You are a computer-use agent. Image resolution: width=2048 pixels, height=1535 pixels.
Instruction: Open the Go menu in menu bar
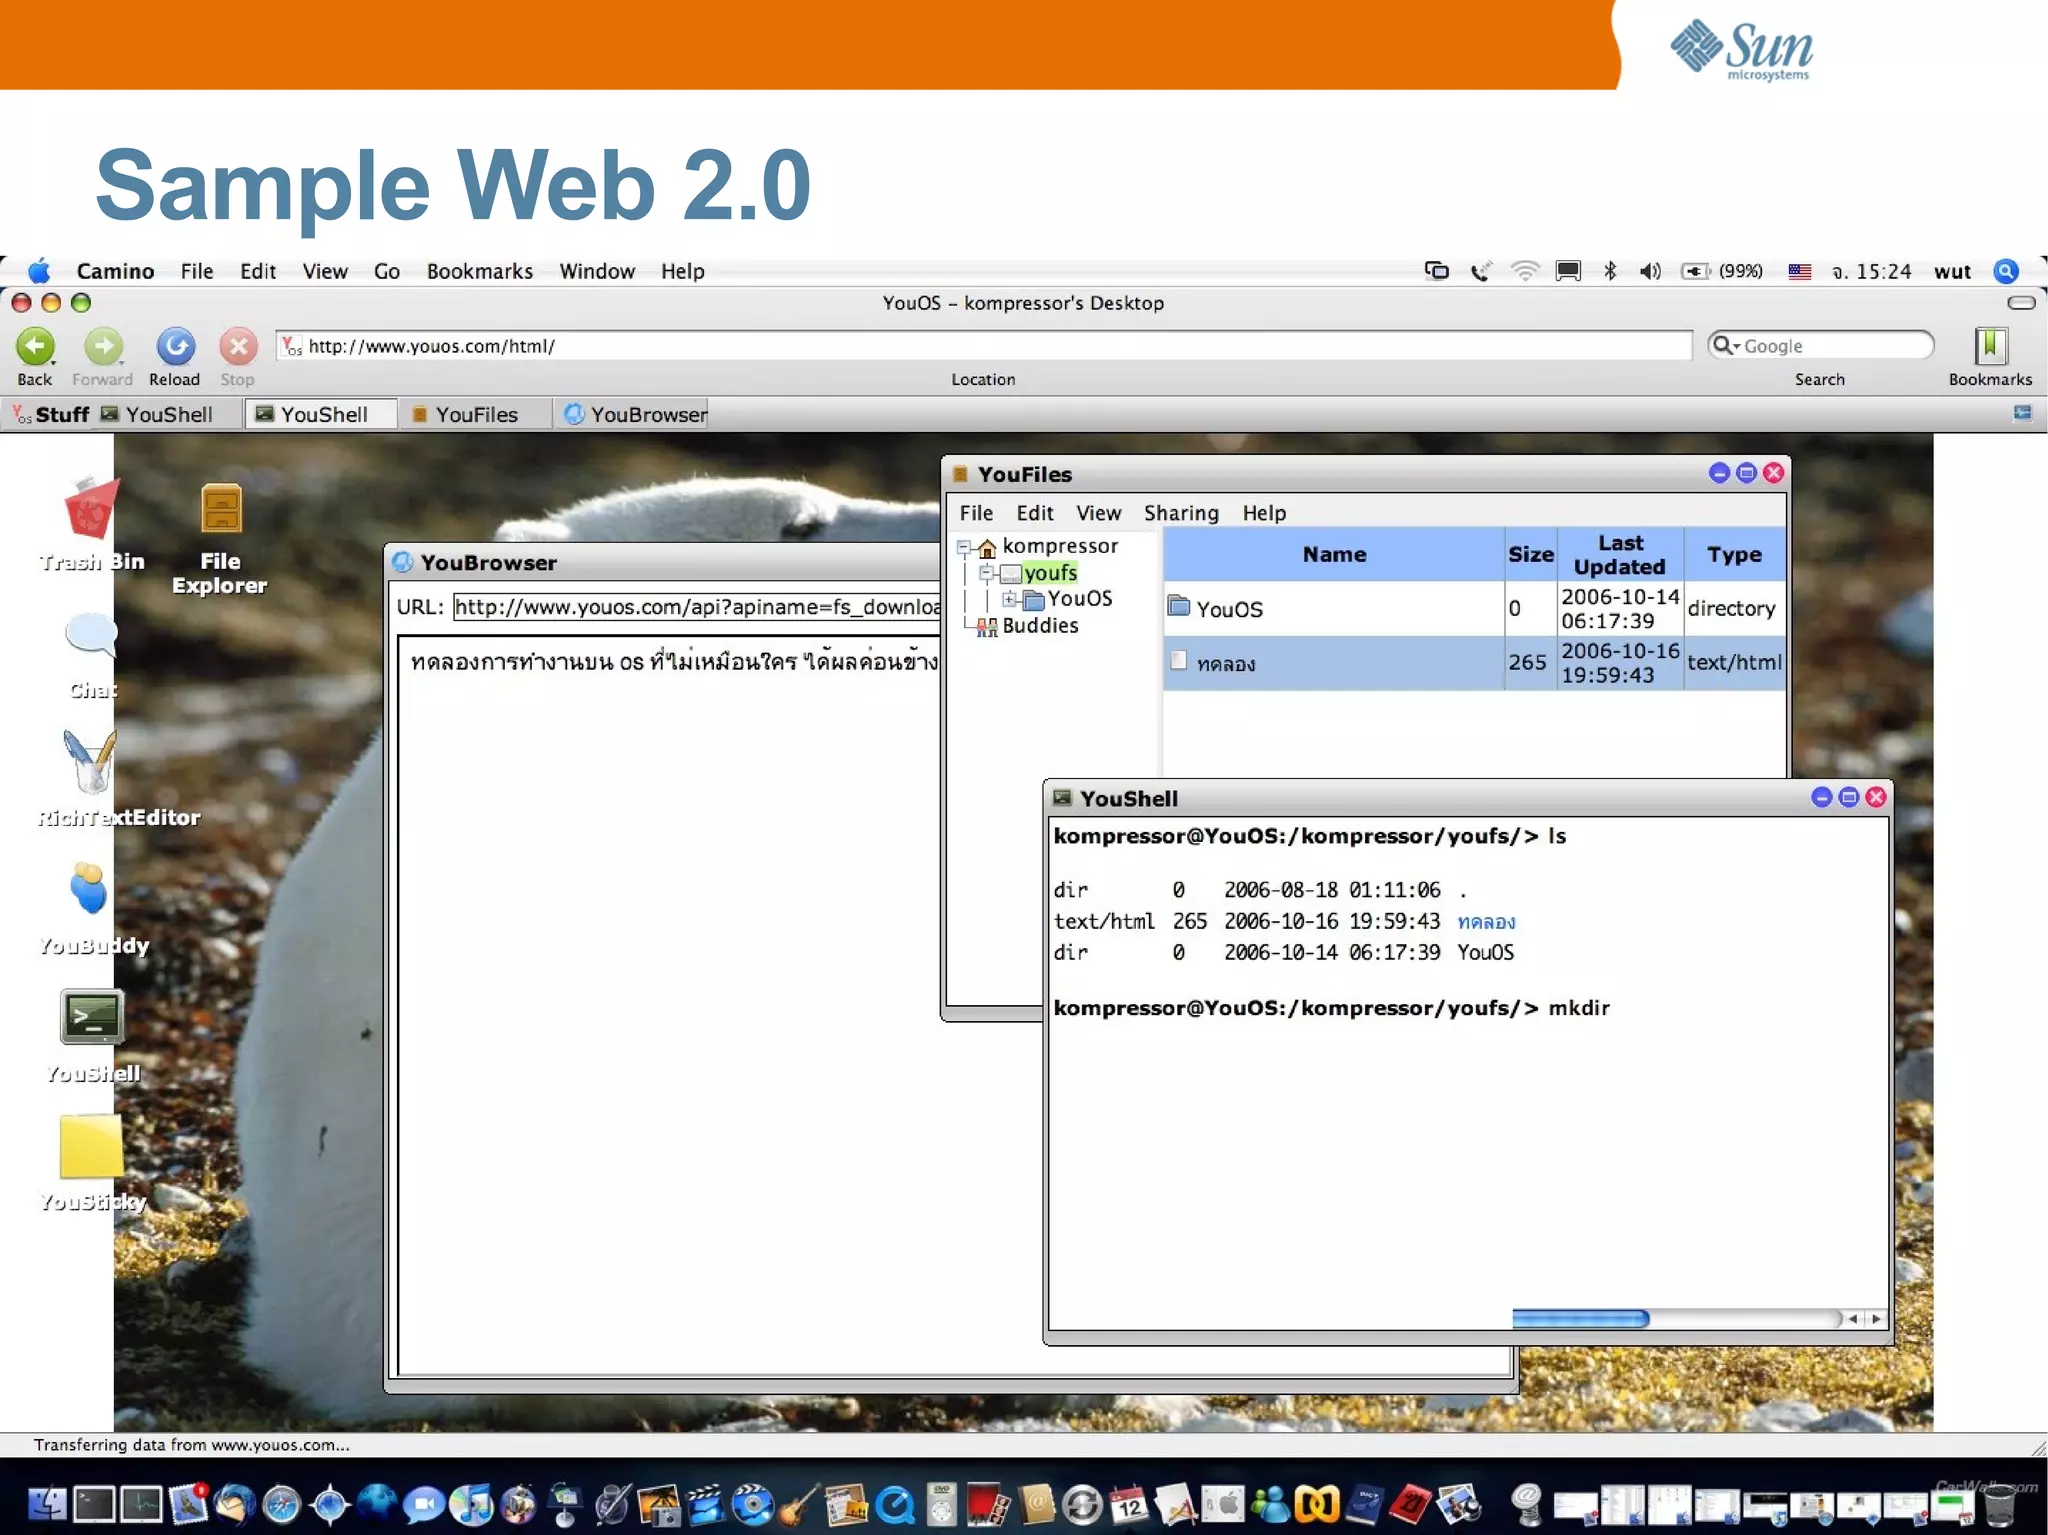click(387, 271)
